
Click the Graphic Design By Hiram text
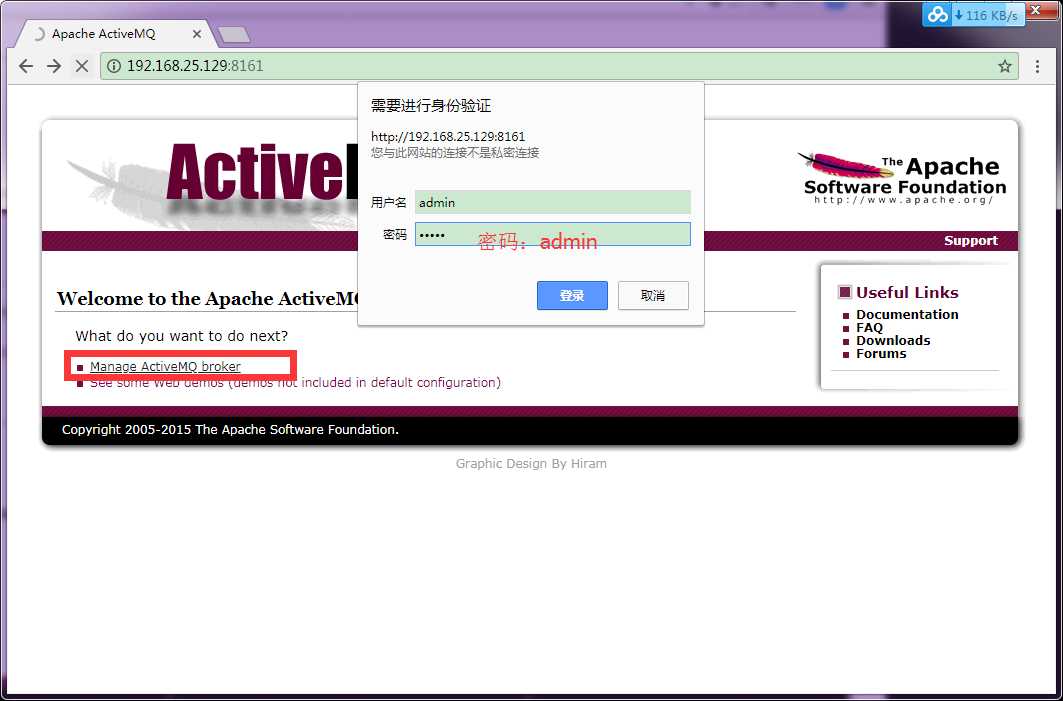(x=531, y=464)
